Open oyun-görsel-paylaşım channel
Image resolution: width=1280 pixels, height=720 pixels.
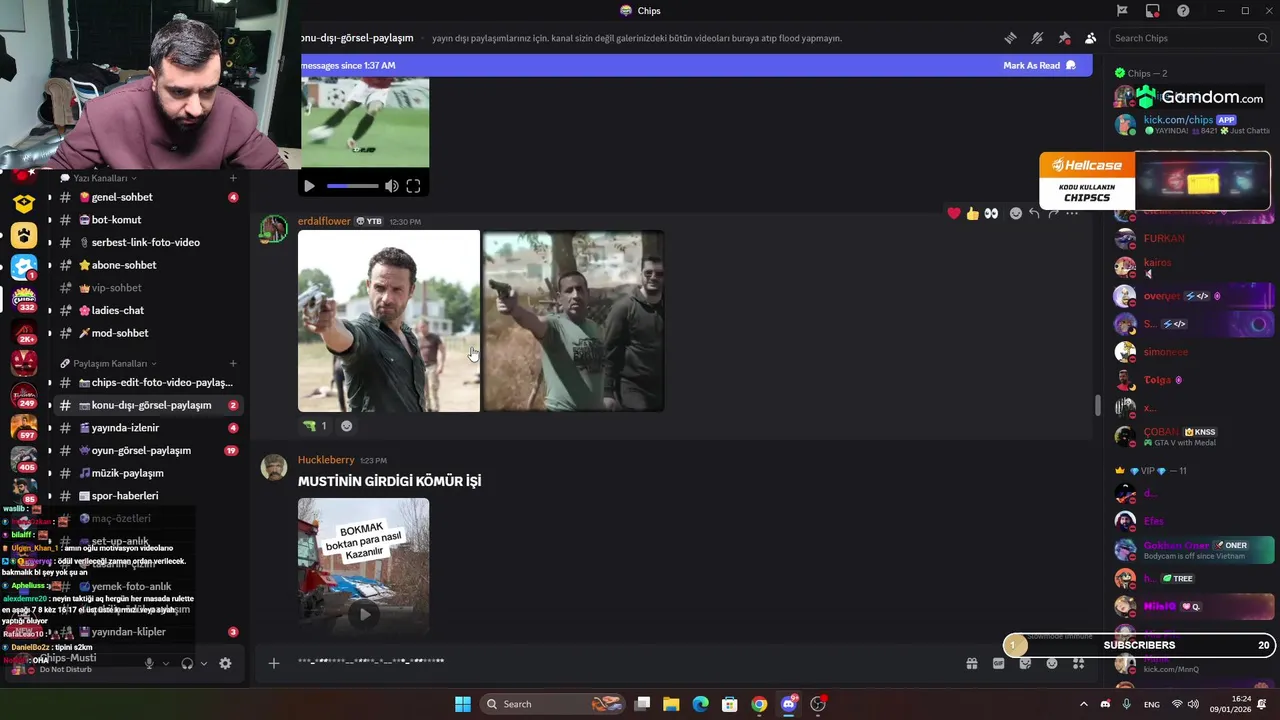[x=147, y=450]
